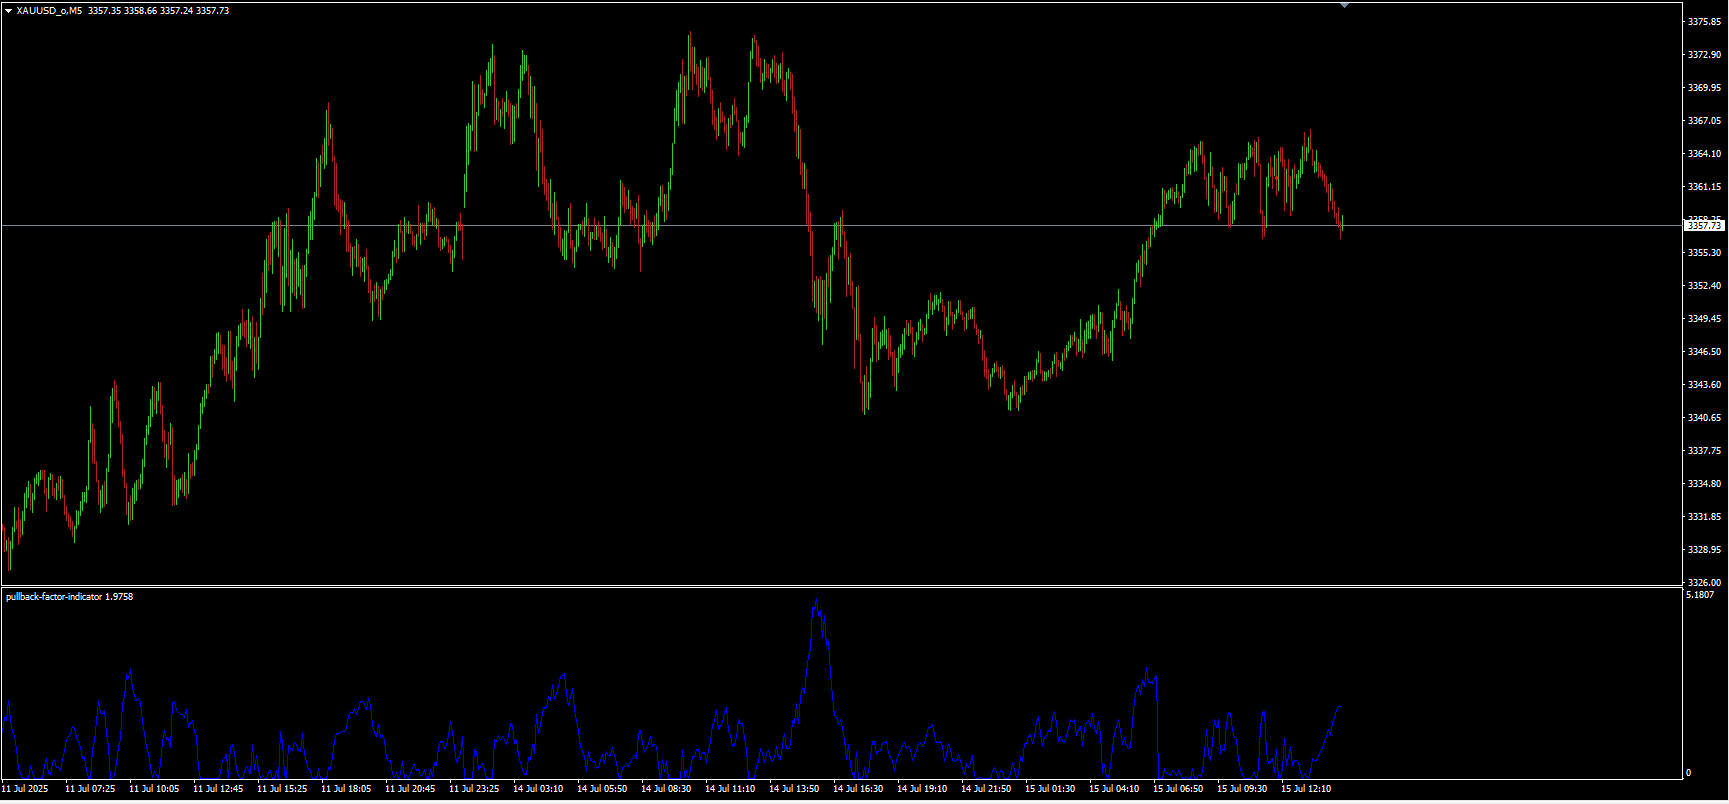This screenshot has height=804, width=1729.
Task: Click the 3340.65 price axis label
Action: point(1704,418)
